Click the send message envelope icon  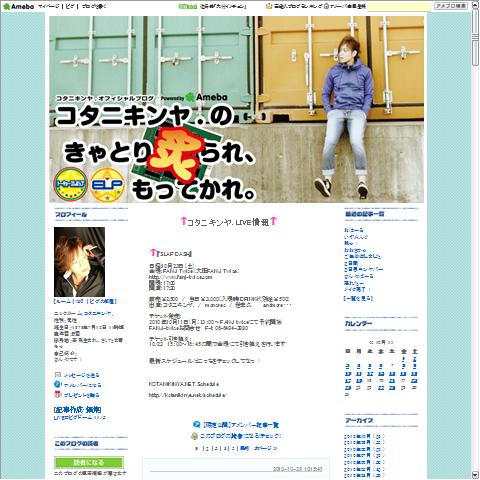point(58,375)
